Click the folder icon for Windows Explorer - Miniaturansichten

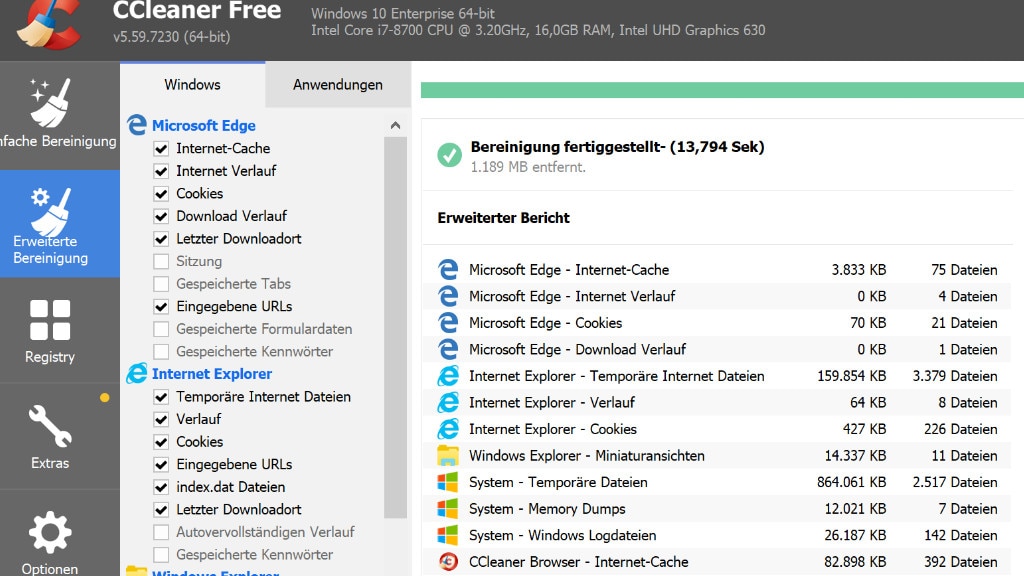(449, 455)
